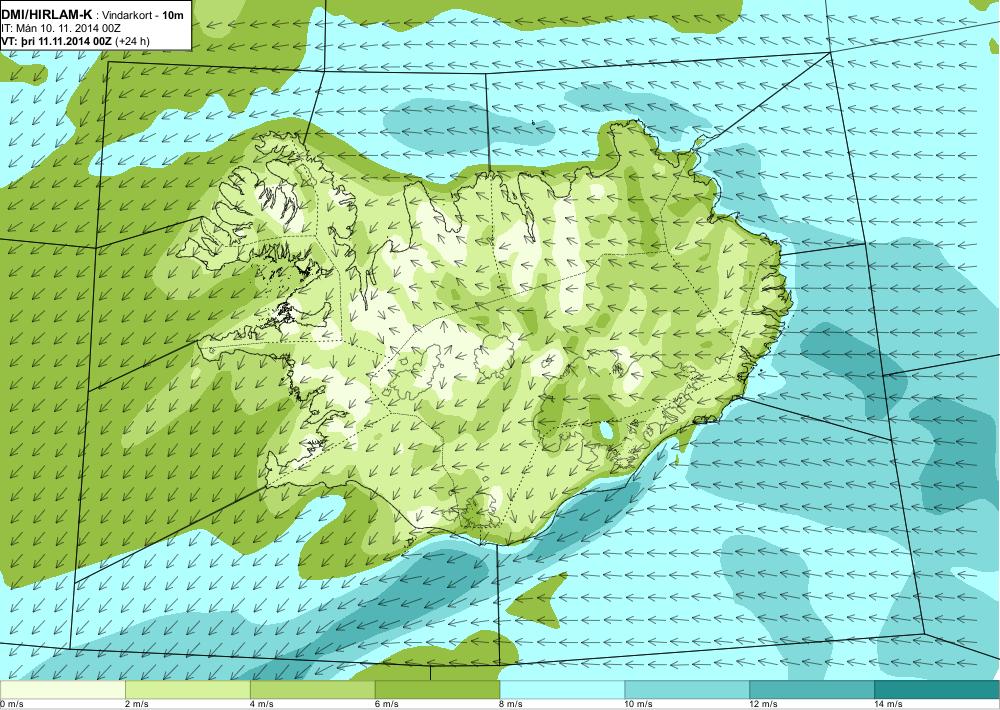Click the 12–14 m/s teal legend swatch

click(x=812, y=690)
